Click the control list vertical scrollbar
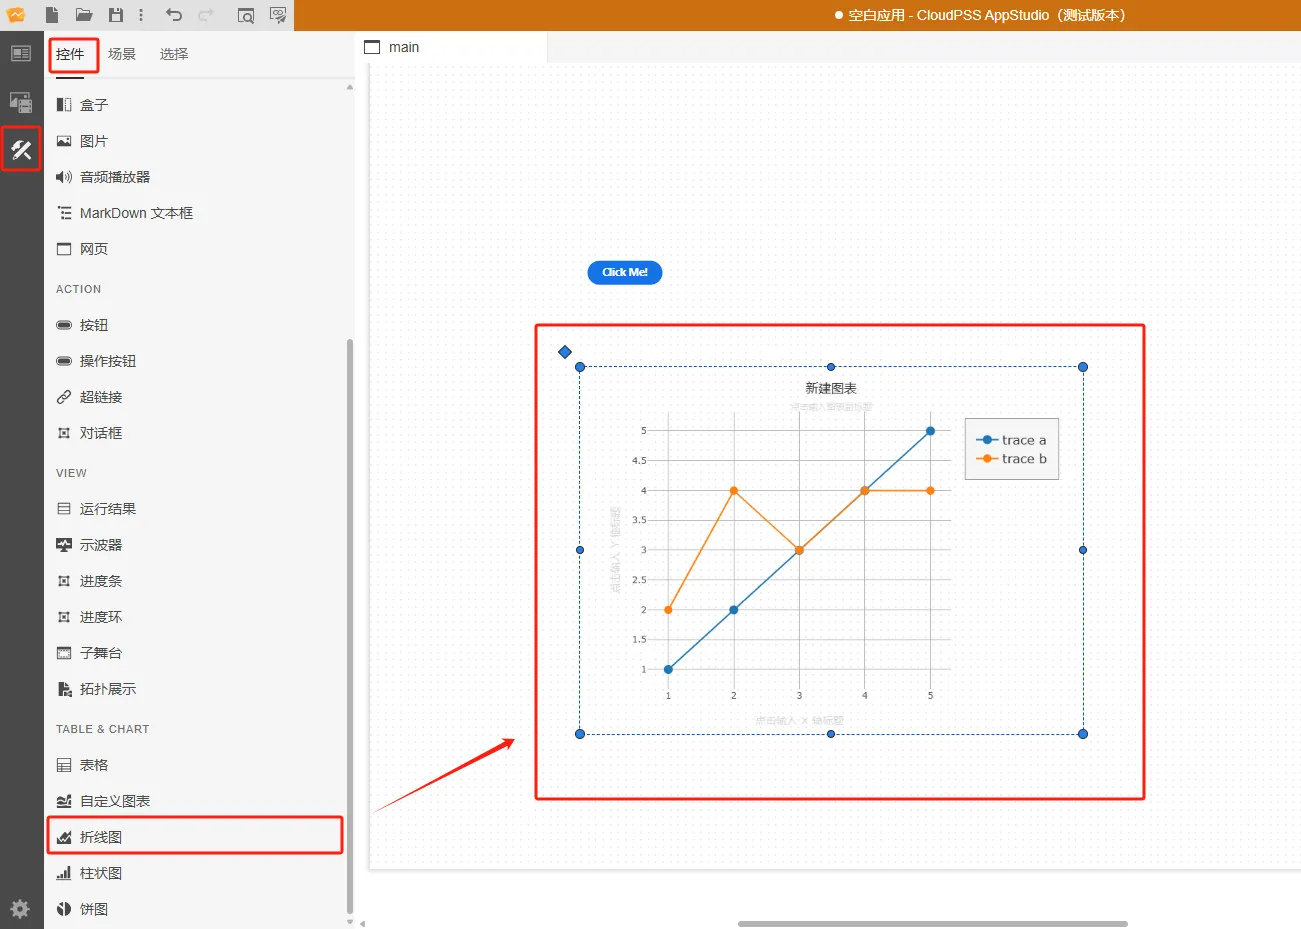 click(350, 626)
